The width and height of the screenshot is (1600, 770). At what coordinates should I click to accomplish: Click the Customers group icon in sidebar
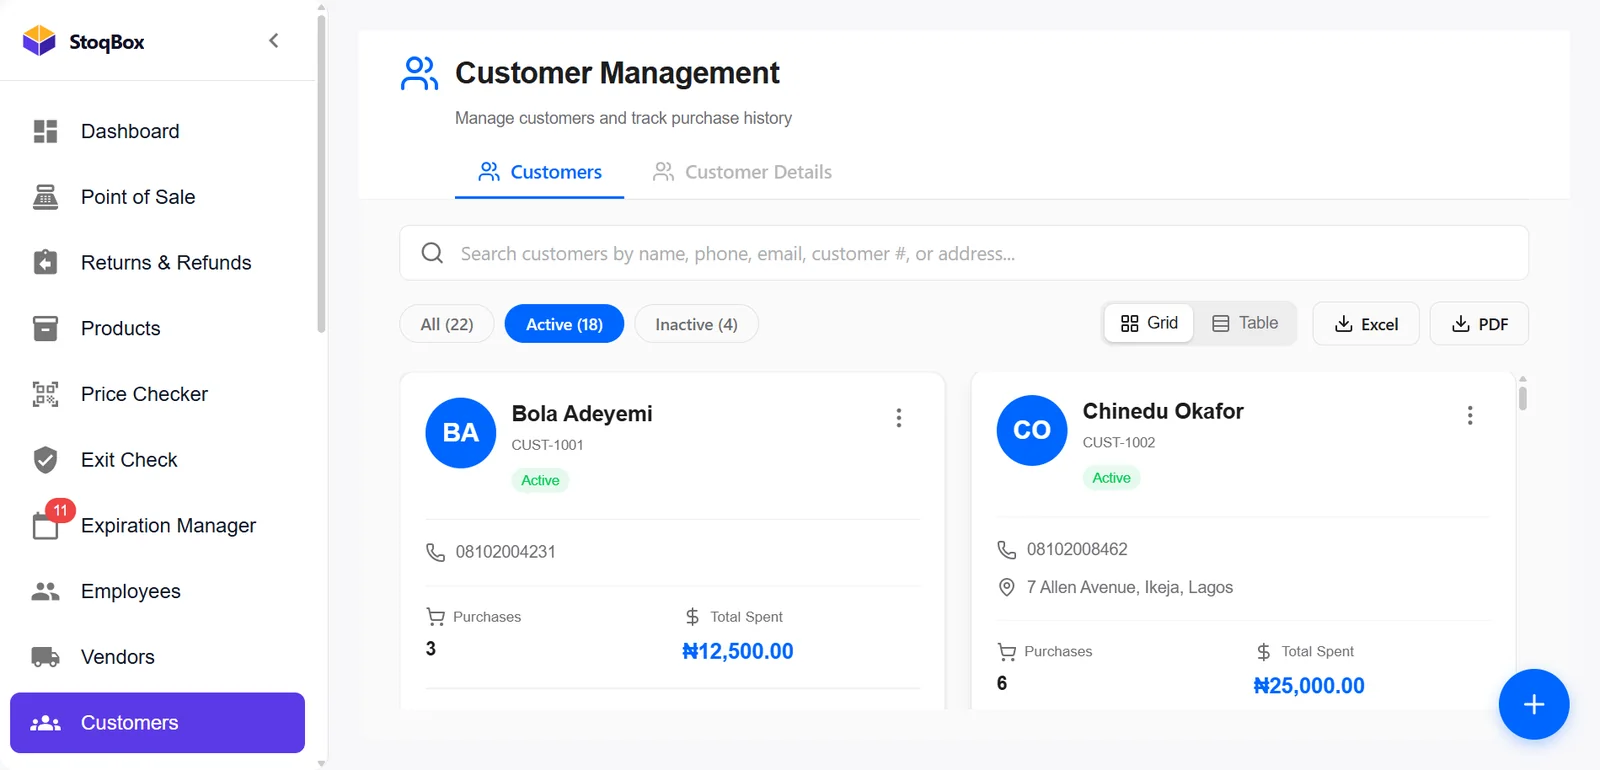45,723
